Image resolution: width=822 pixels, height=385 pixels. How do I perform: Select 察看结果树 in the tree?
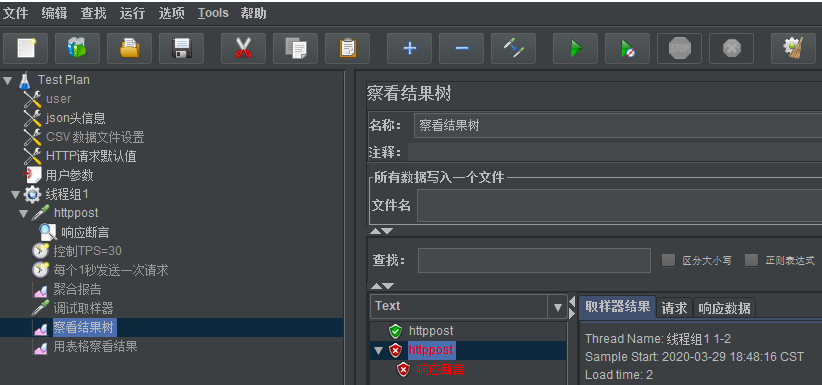click(x=84, y=328)
